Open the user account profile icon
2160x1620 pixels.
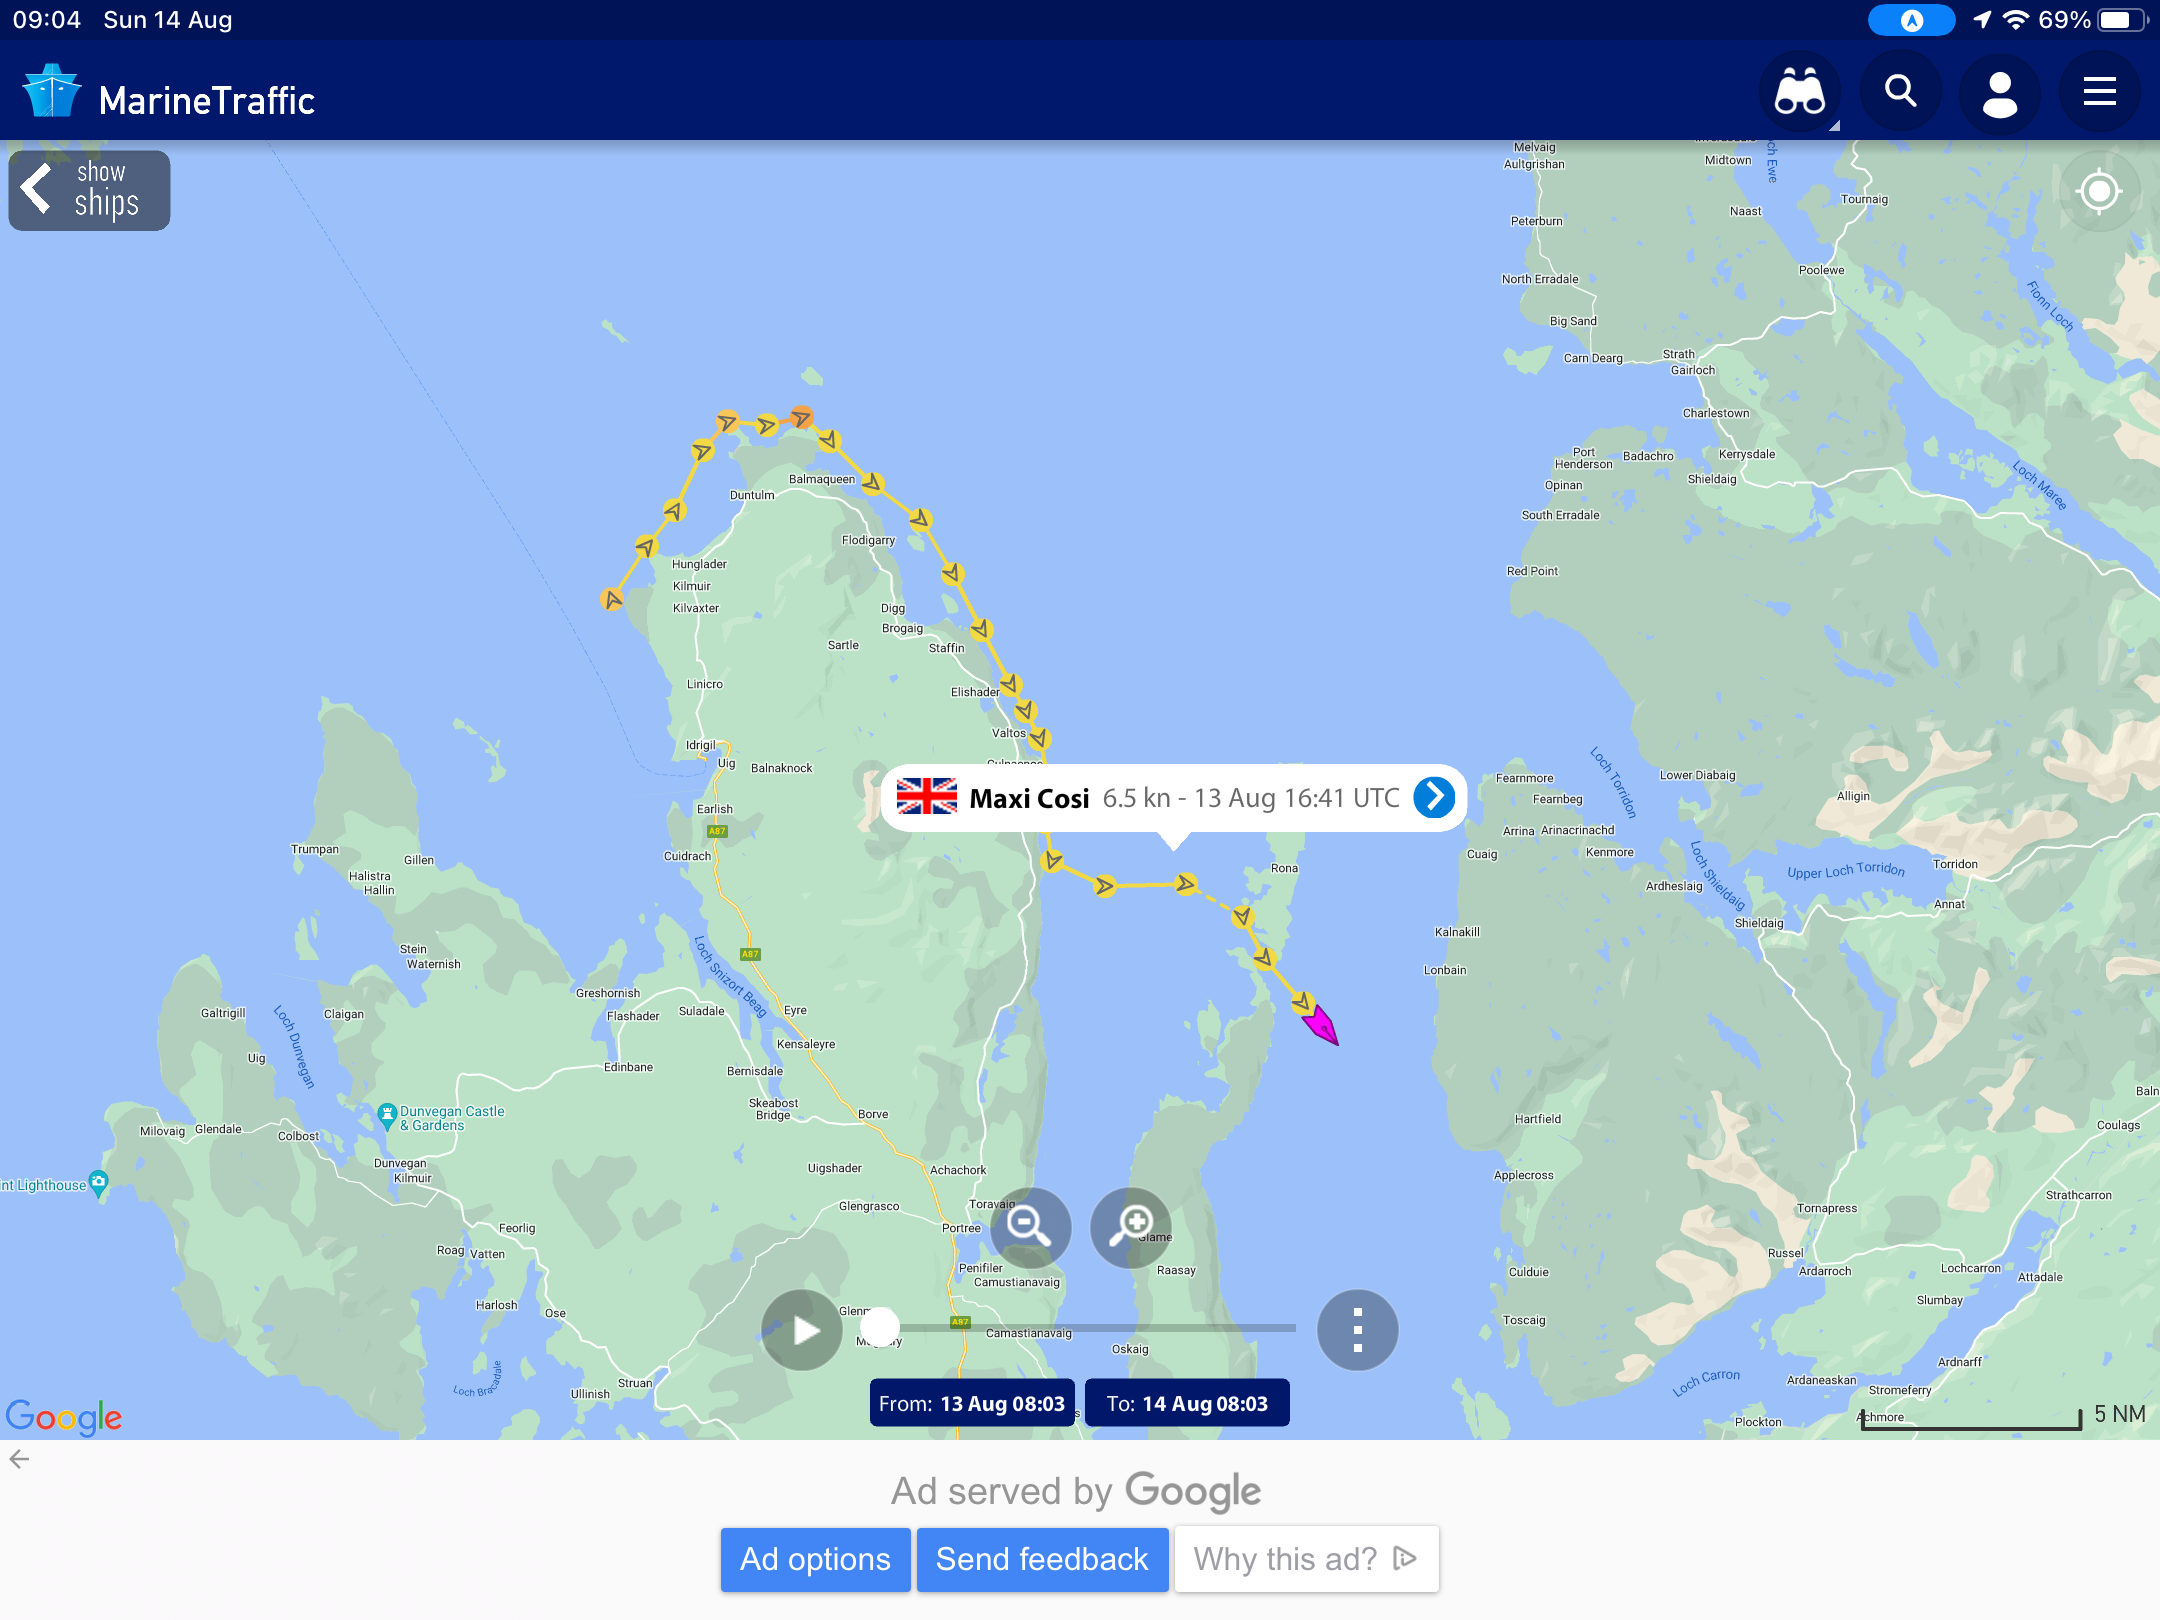(x=2000, y=95)
